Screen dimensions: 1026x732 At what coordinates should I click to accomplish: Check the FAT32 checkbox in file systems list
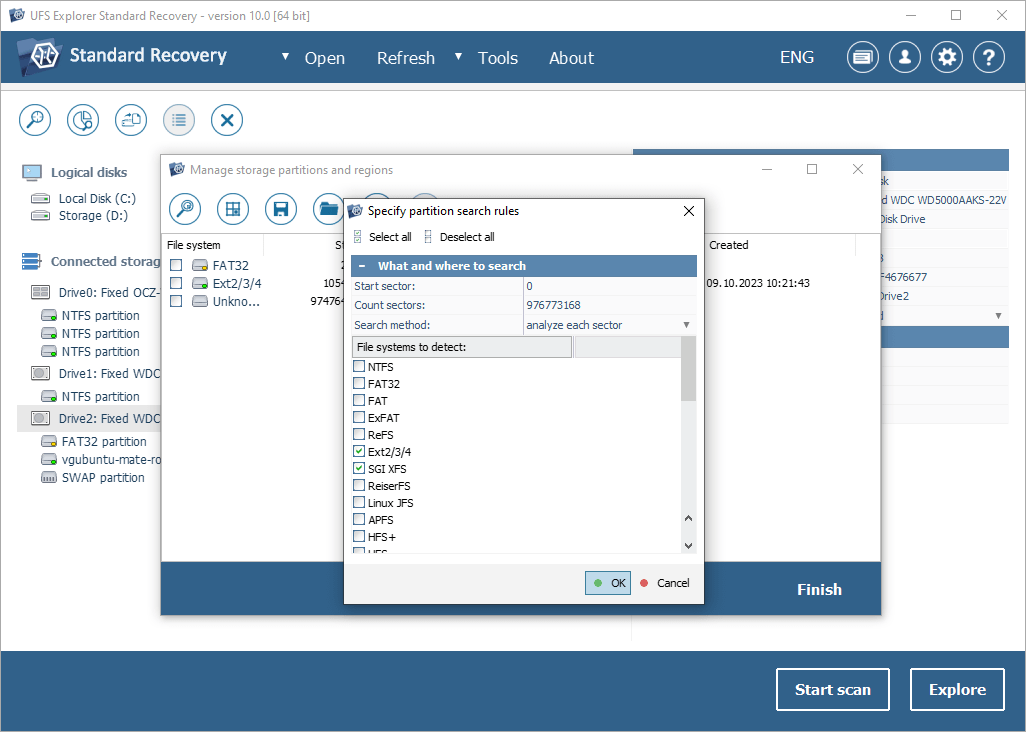359,383
